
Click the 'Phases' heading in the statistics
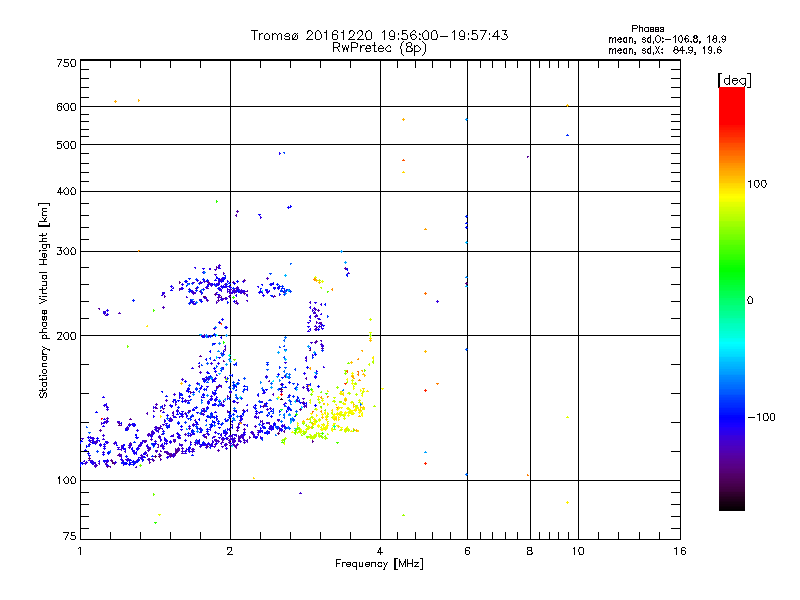(647, 29)
